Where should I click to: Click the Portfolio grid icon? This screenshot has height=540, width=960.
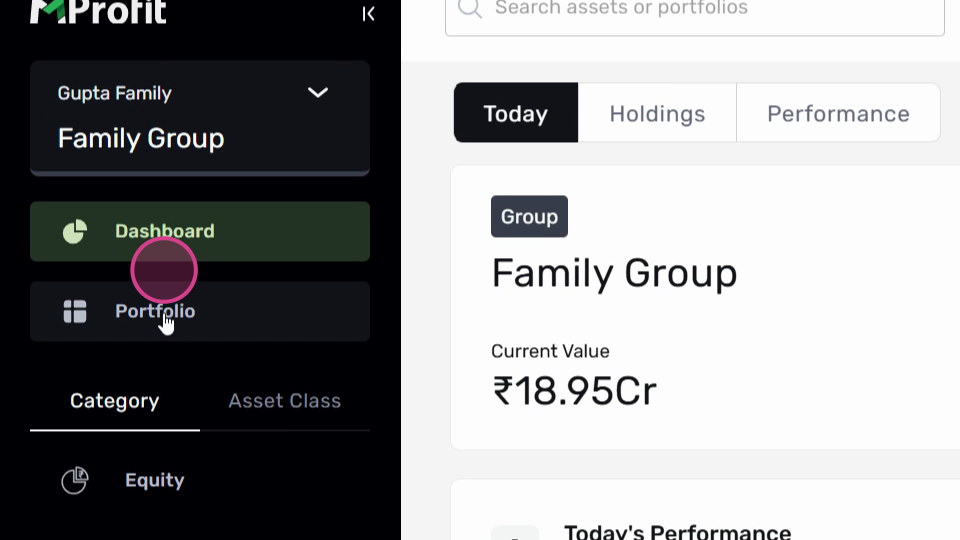(x=75, y=311)
